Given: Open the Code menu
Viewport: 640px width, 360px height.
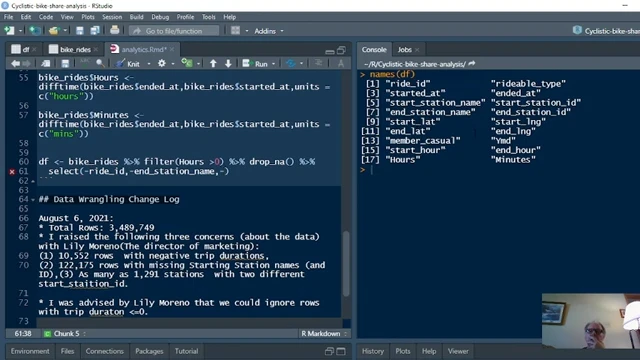Looking at the screenshot, I should (x=46, y=17).
